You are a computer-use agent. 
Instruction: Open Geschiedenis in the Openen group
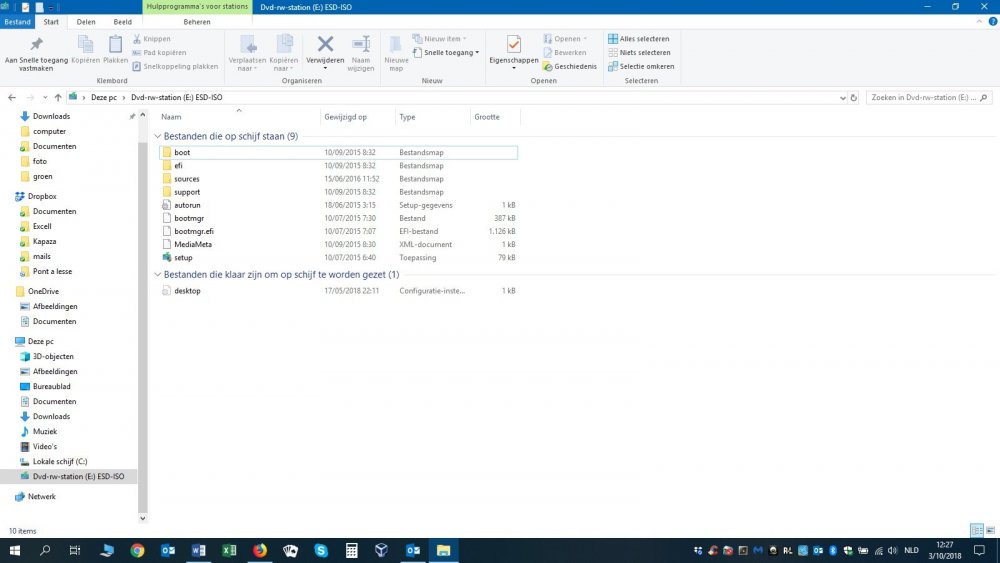pyautogui.click(x=570, y=66)
